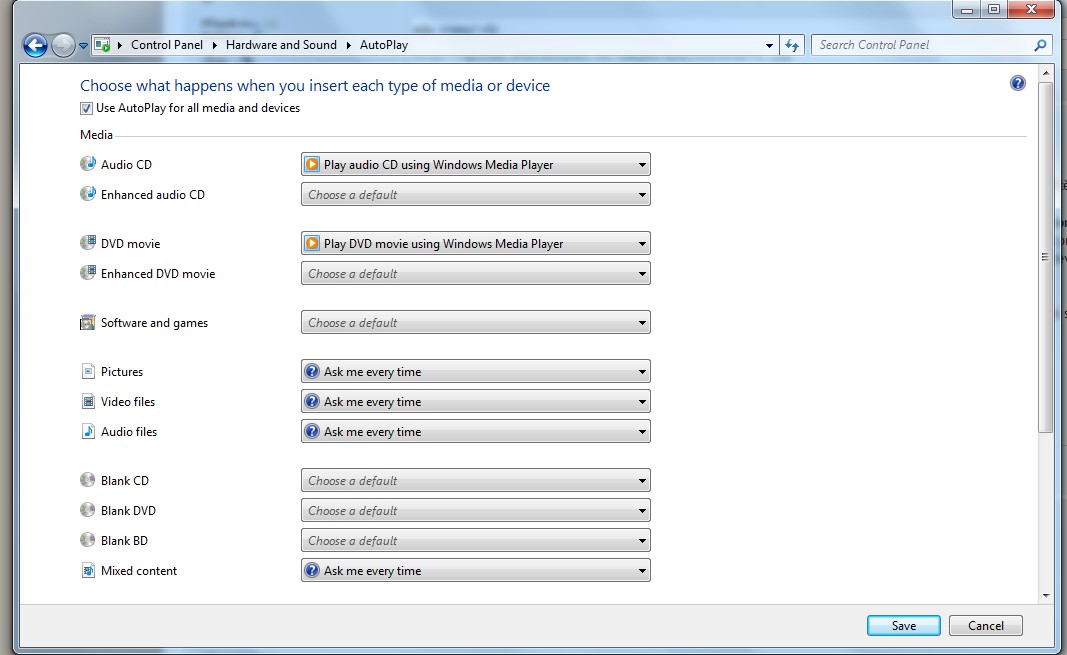
Task: Uncheck Use AutoPlay for all media
Action: tap(87, 108)
